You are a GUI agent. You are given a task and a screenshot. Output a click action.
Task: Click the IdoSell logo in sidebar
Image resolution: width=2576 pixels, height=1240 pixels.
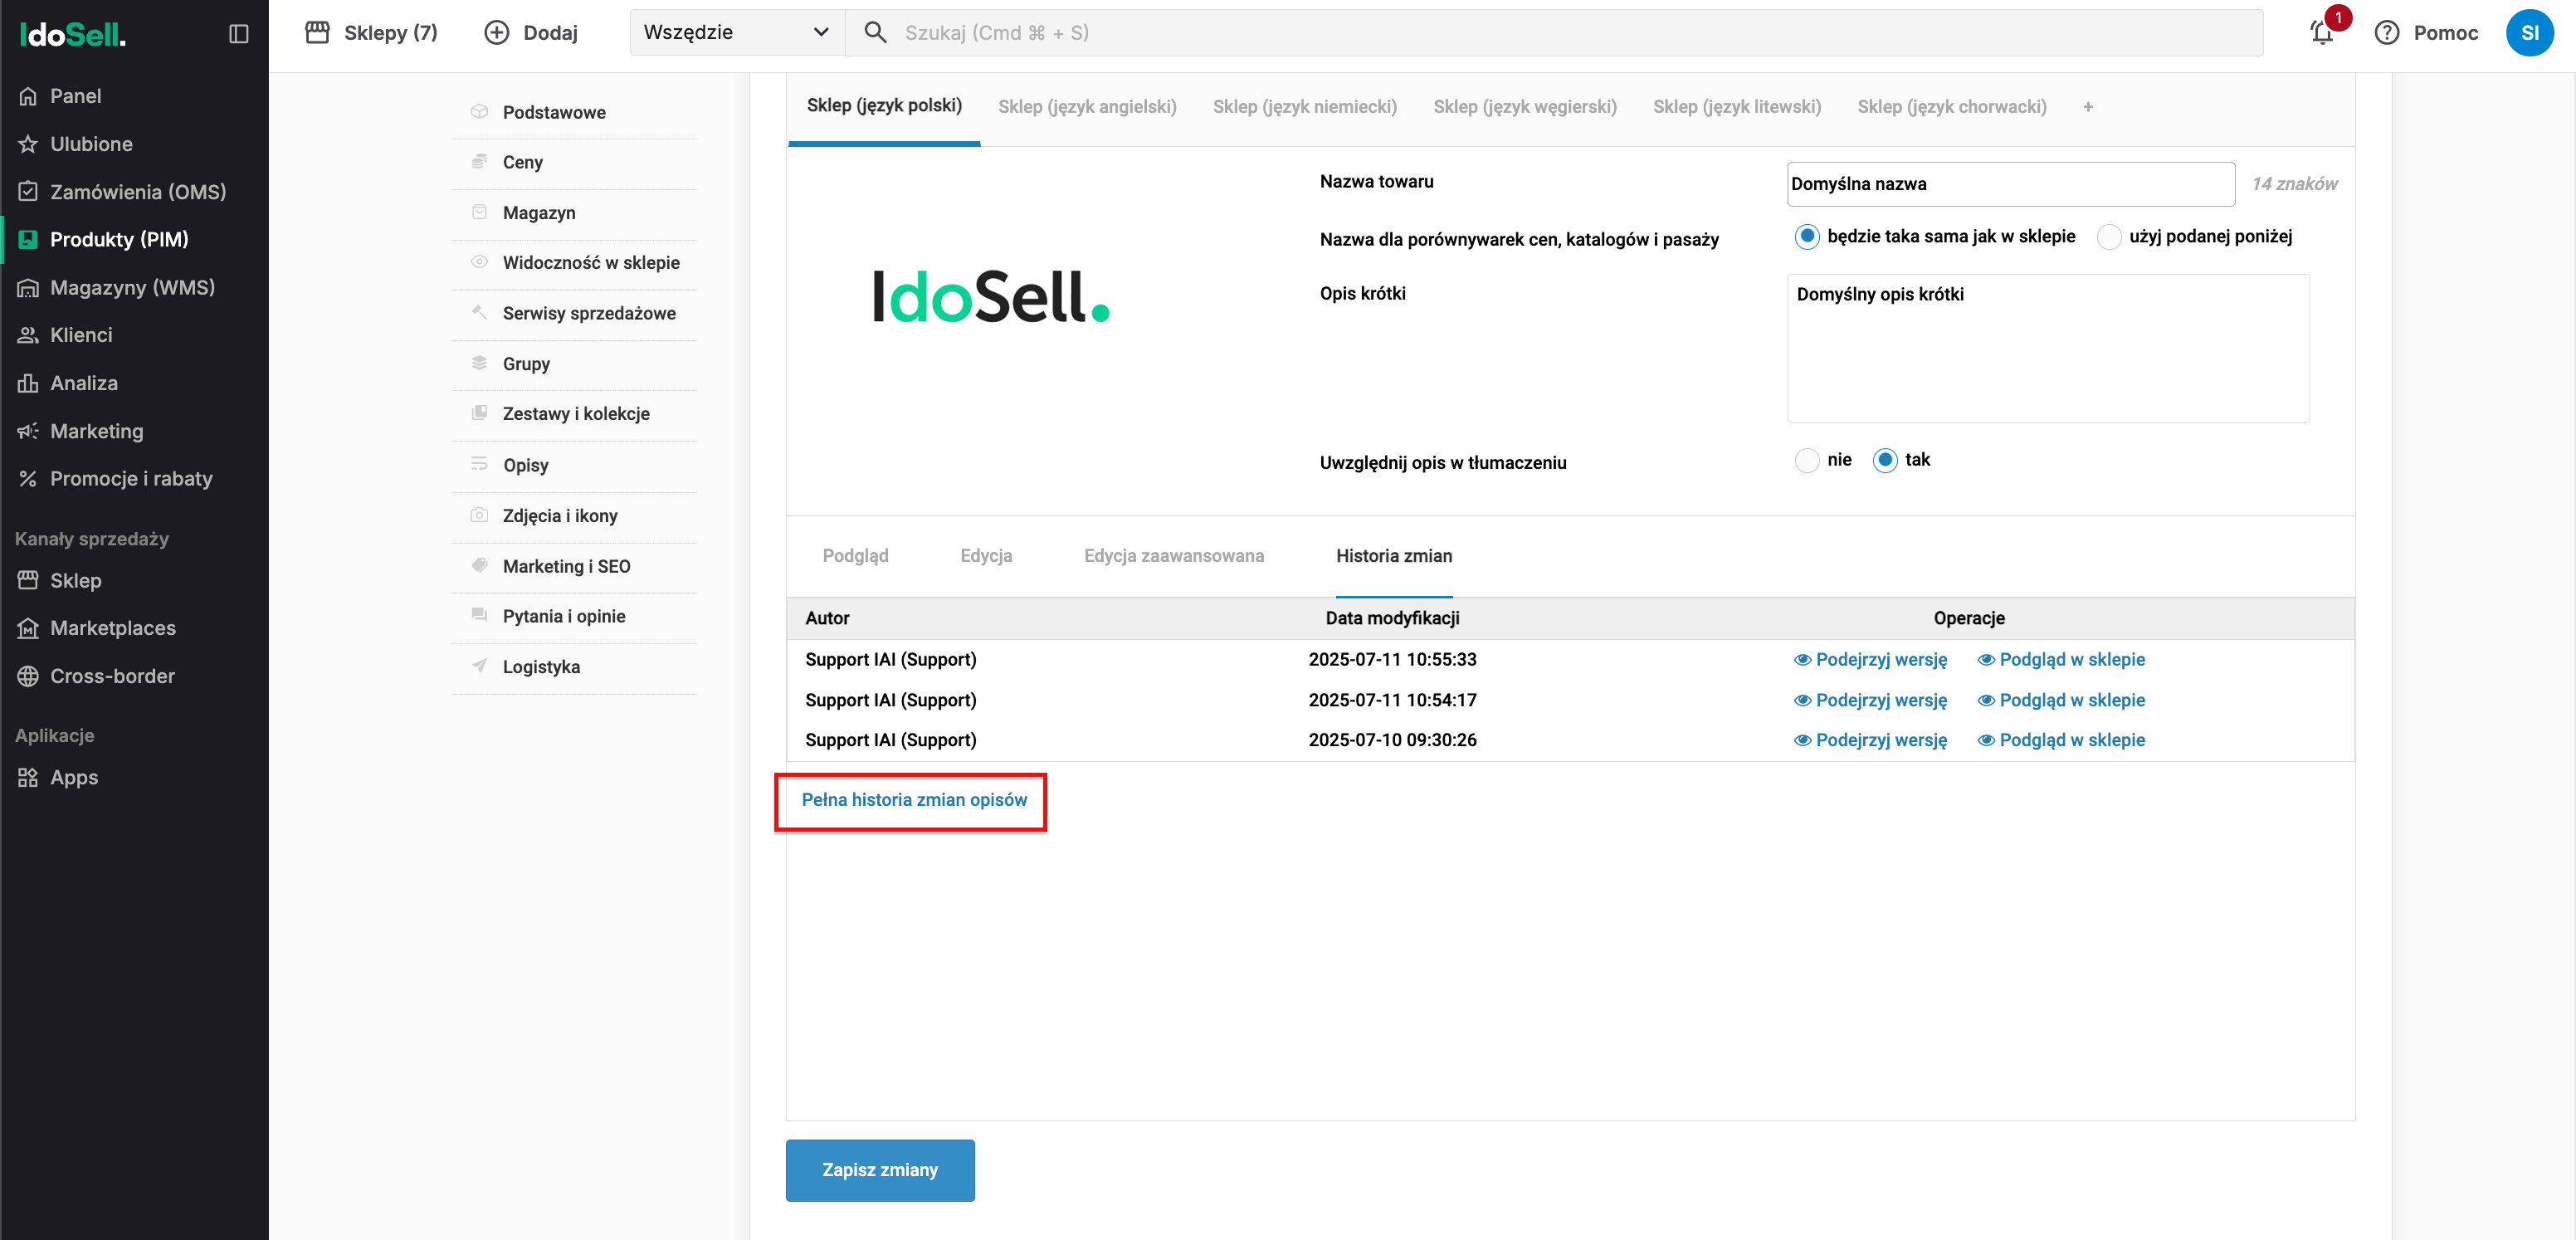coord(72,35)
